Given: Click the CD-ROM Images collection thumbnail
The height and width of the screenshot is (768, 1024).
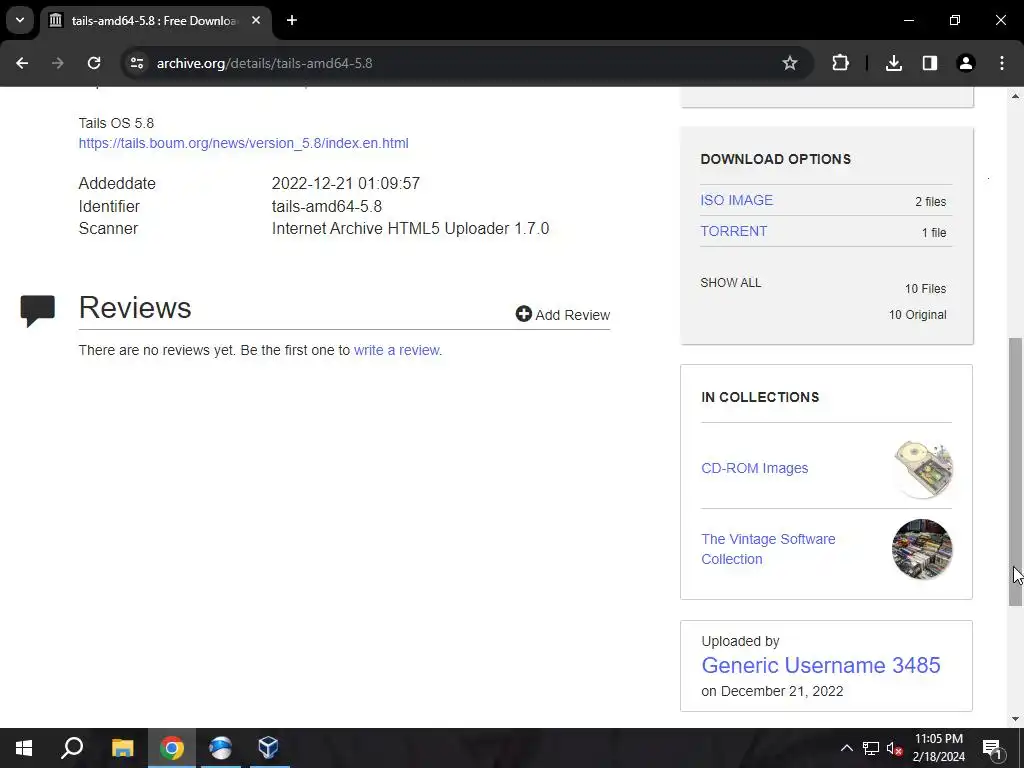Looking at the screenshot, I should click(x=922, y=468).
